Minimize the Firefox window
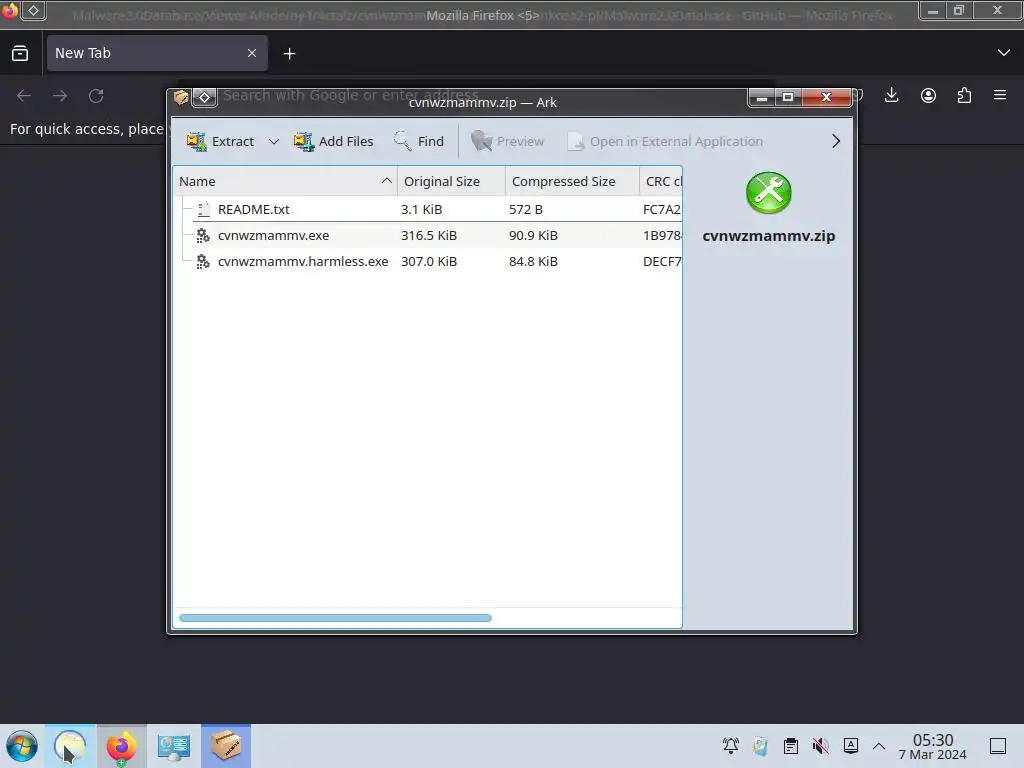The width and height of the screenshot is (1024, 768). pyautogui.click(x=933, y=10)
